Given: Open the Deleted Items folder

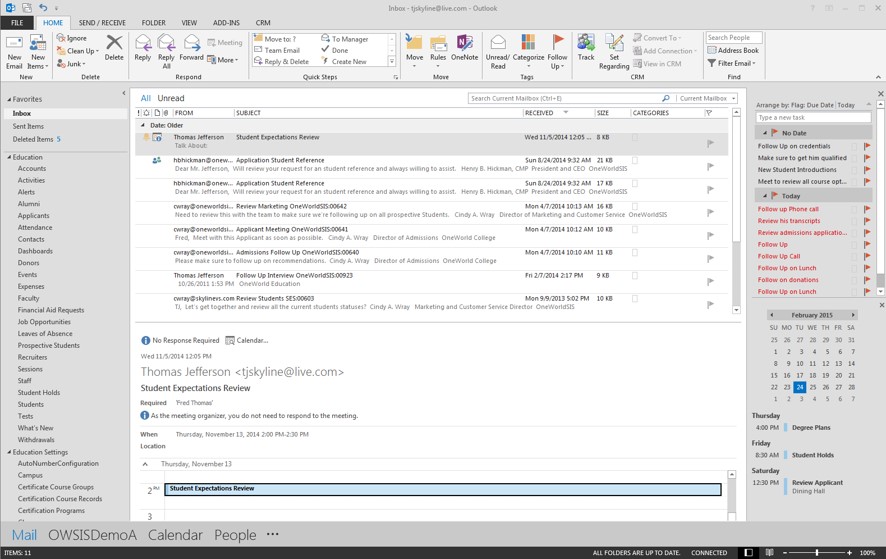Looking at the screenshot, I should click(33, 139).
